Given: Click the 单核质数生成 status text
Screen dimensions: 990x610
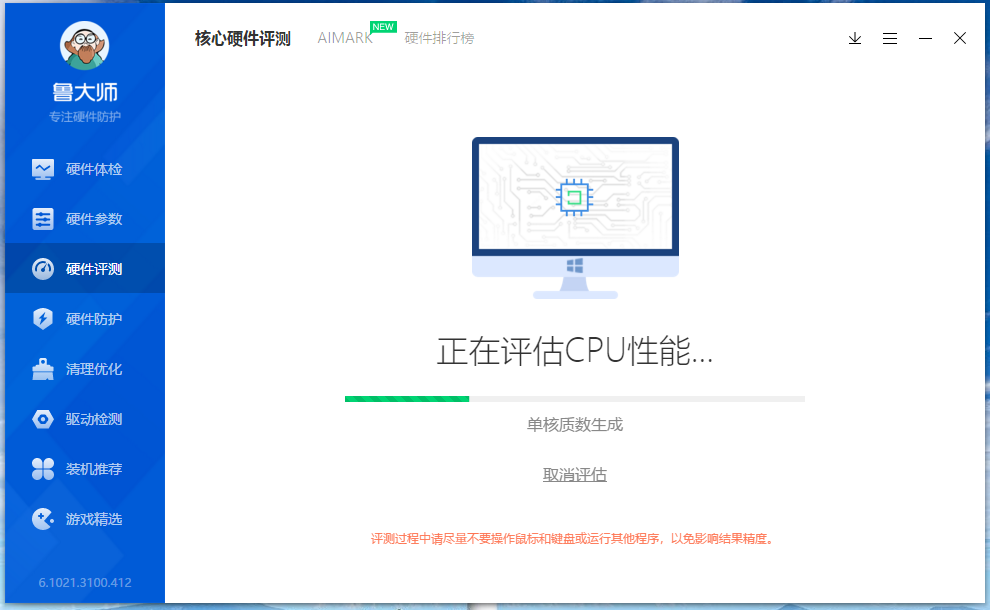Looking at the screenshot, I should click(575, 424).
